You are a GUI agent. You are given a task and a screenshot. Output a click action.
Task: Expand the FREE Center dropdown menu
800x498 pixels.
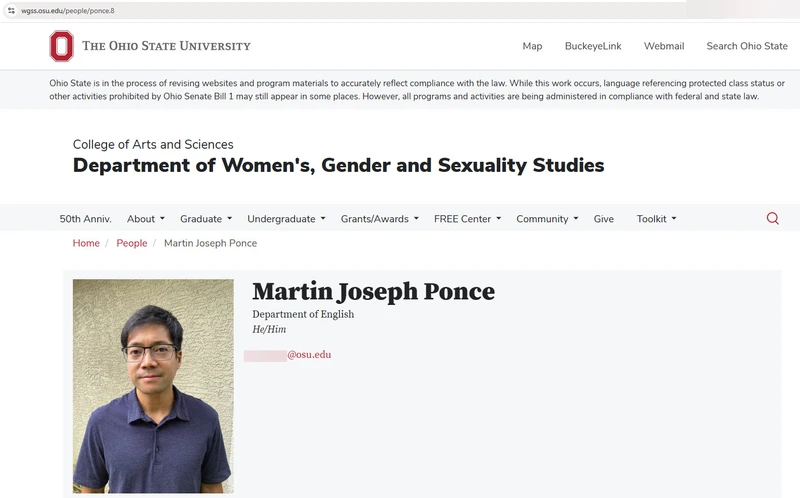467,219
